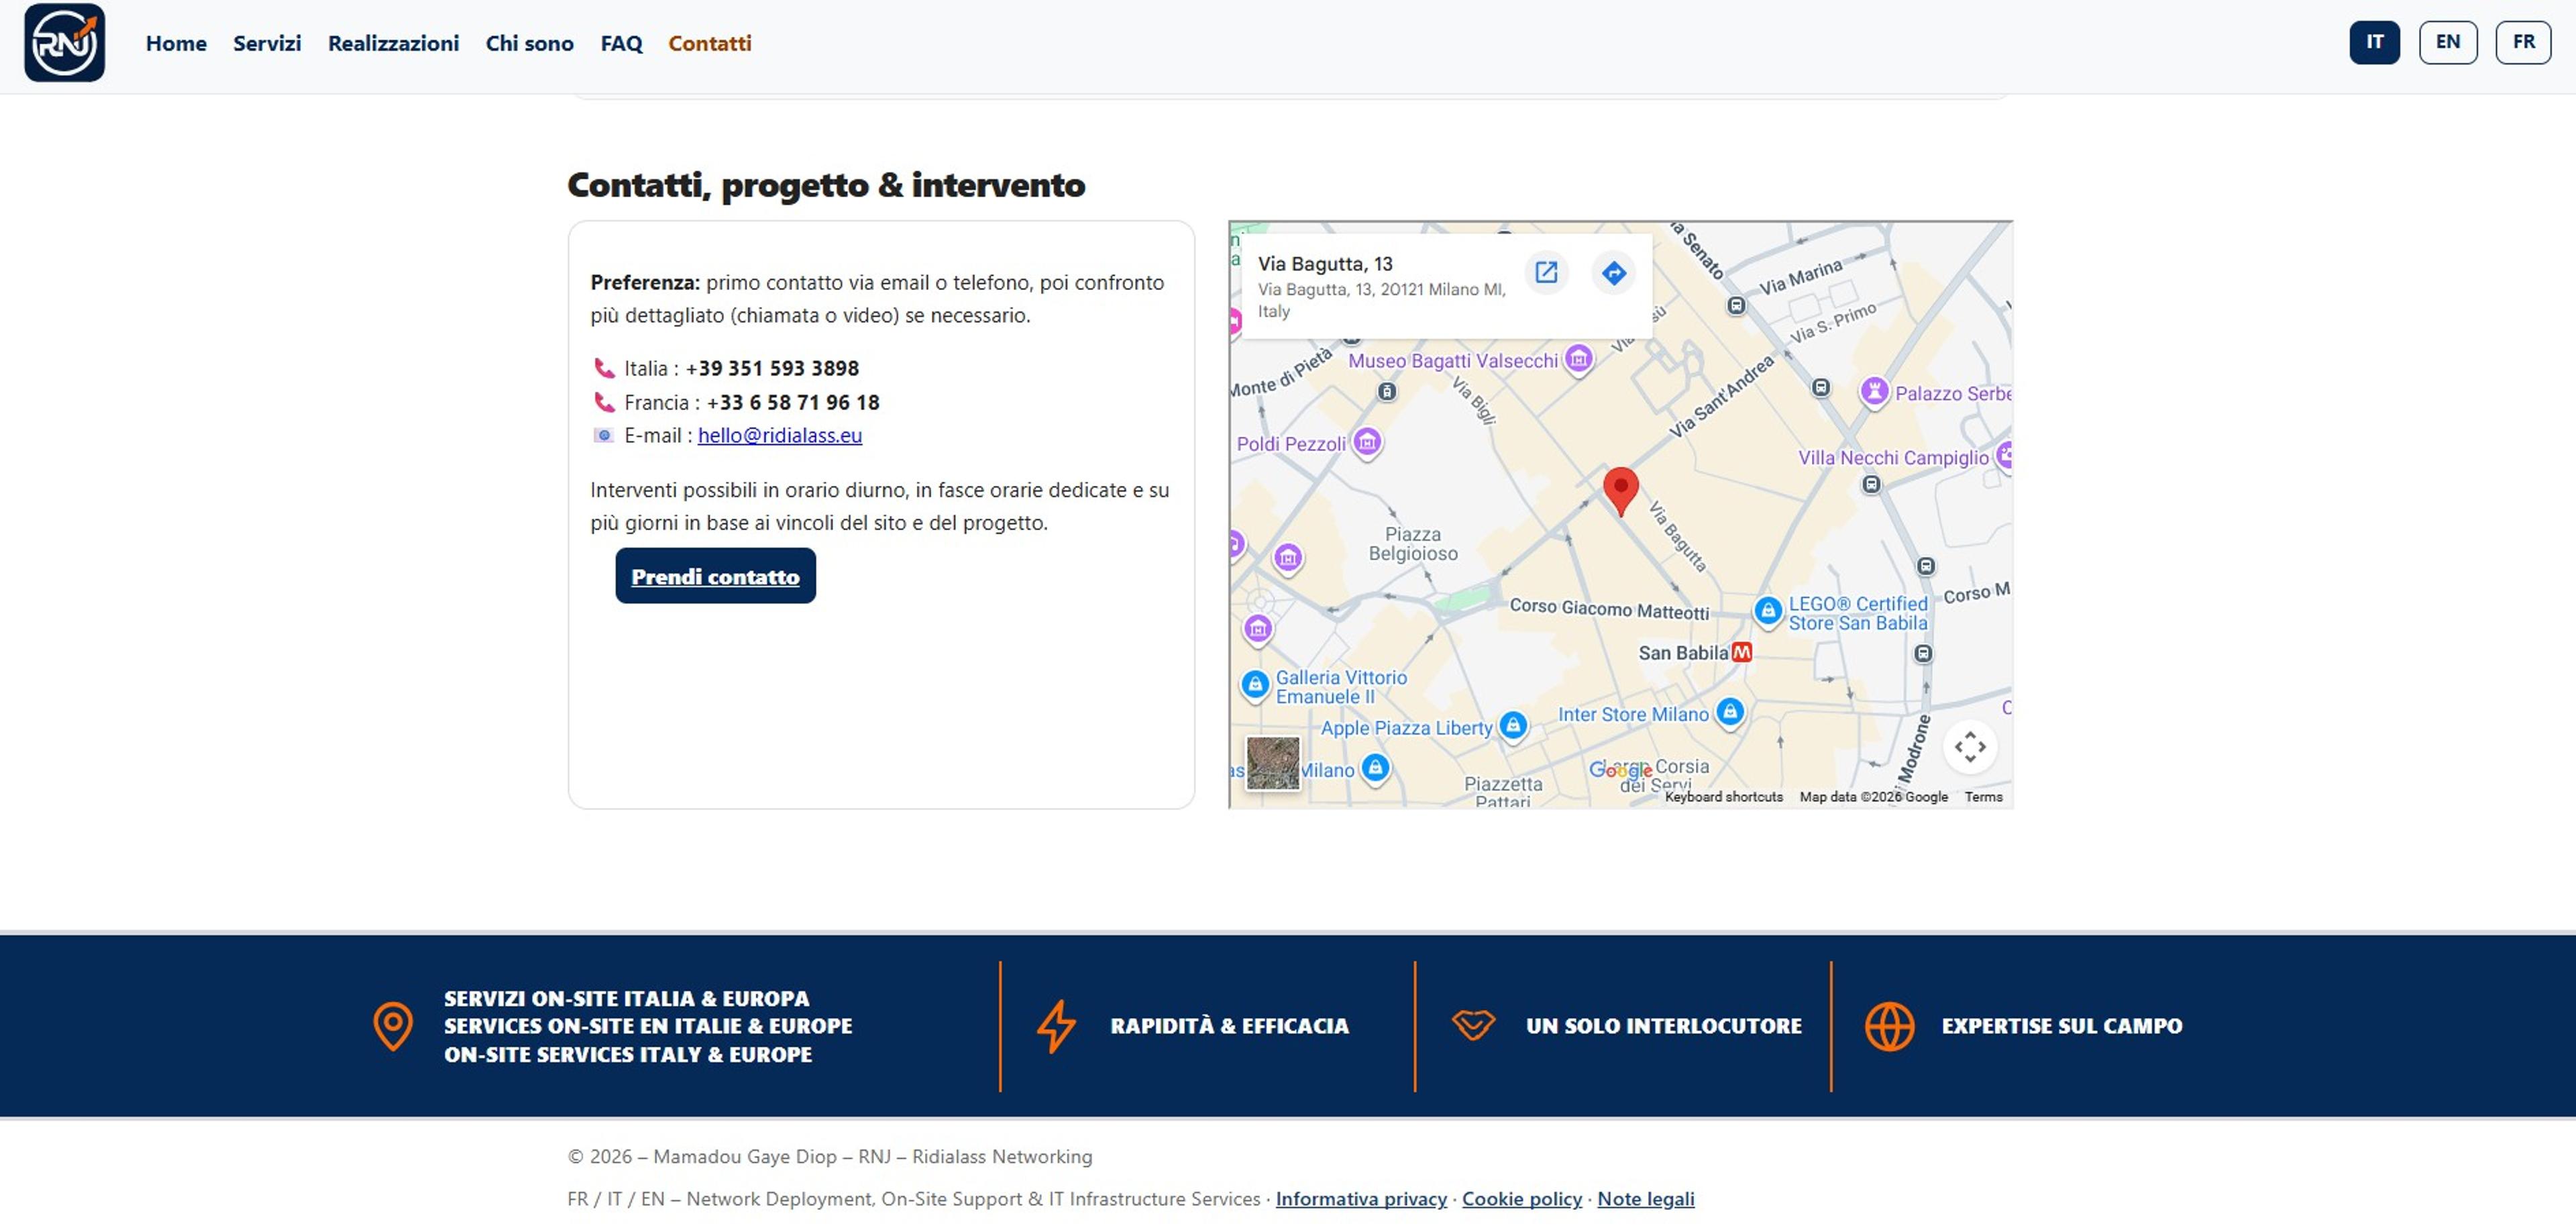Open the FAQ navigation link

621,43
